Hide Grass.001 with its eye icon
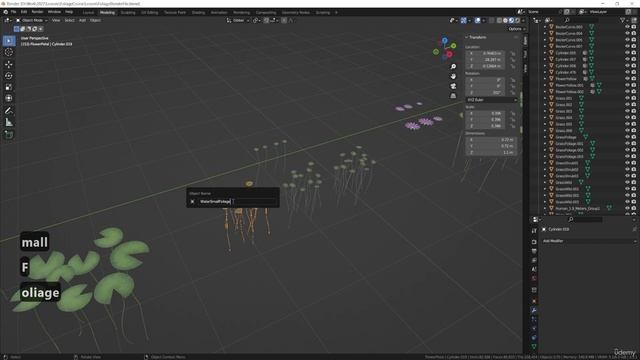 pyautogui.click(x=627, y=98)
